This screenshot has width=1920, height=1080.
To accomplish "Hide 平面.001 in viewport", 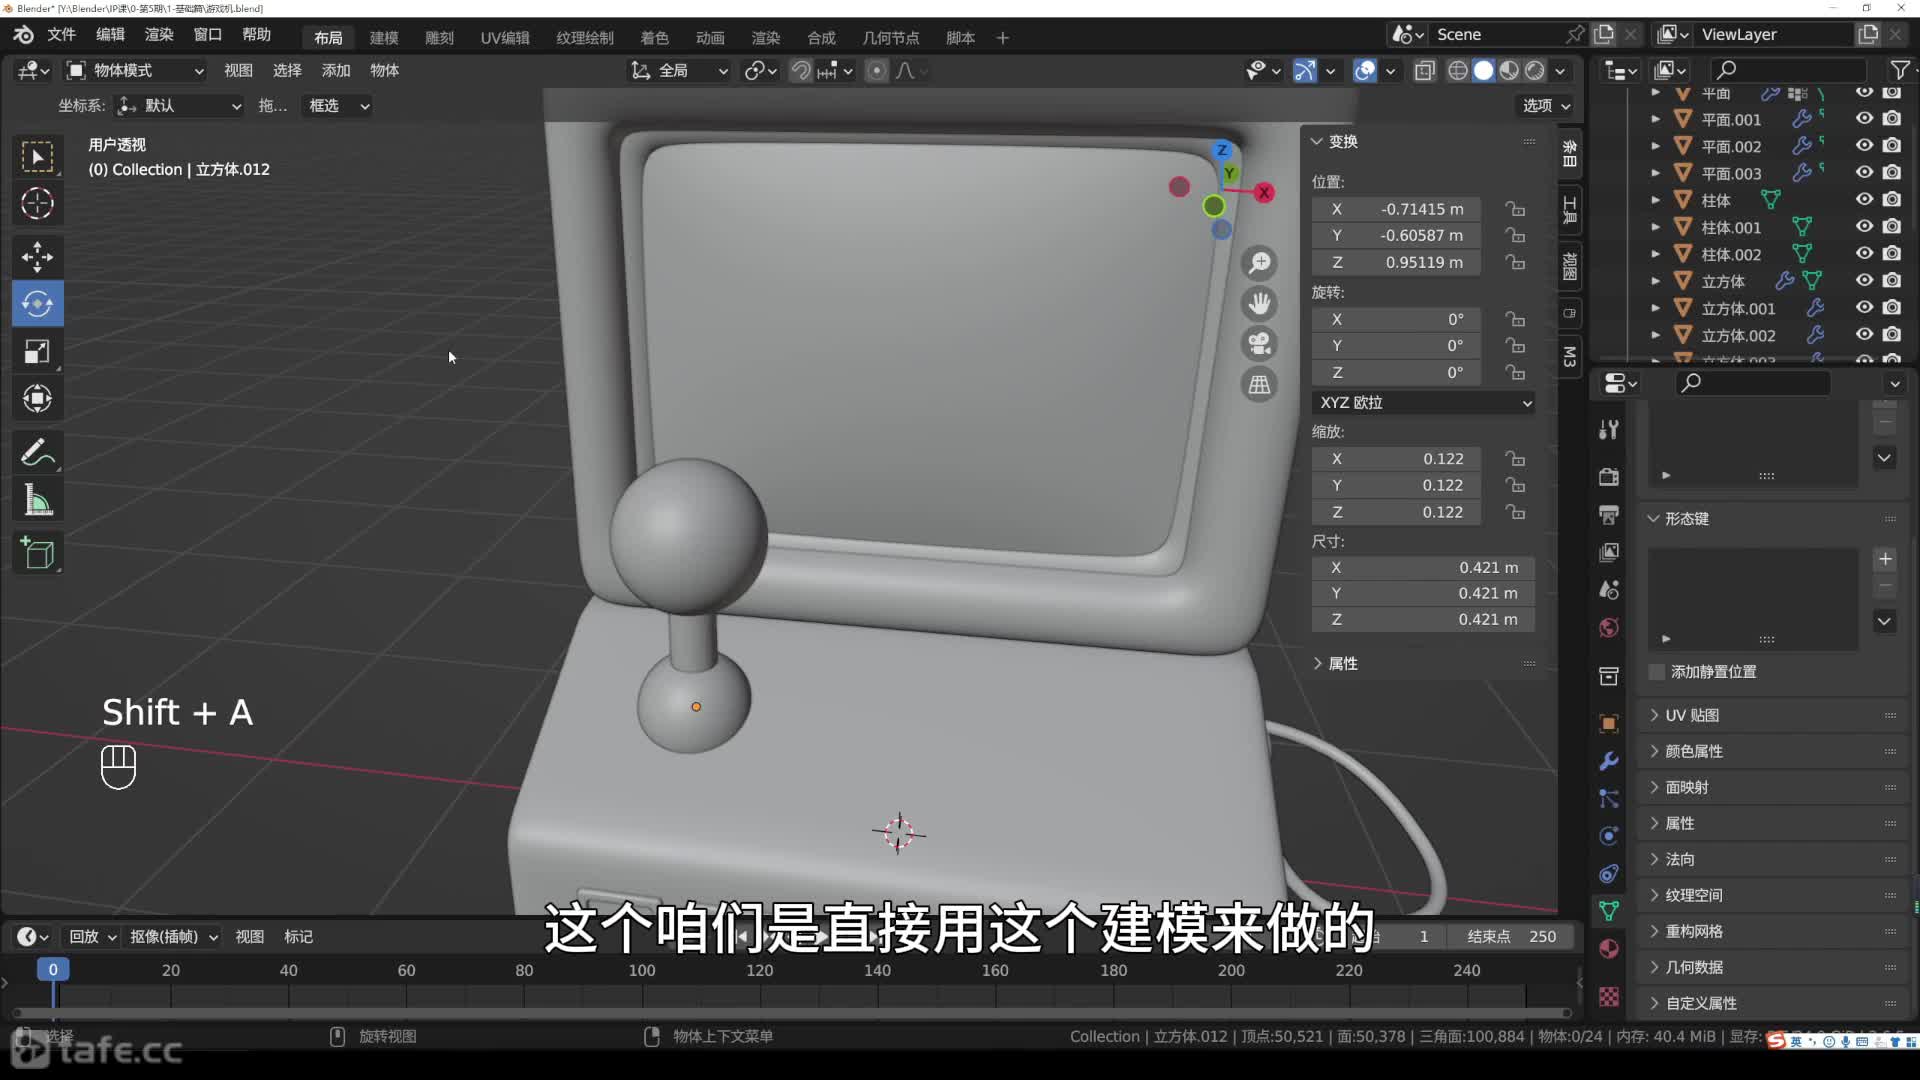I will (1864, 118).
